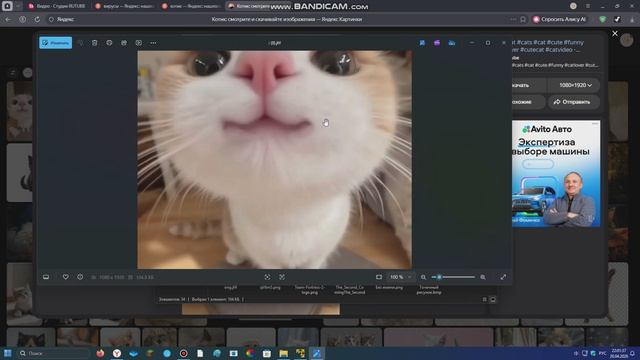The width and height of the screenshot is (640, 360).
Task: Click the Похожие similar button in Yandex panel
Action: (x=529, y=102)
